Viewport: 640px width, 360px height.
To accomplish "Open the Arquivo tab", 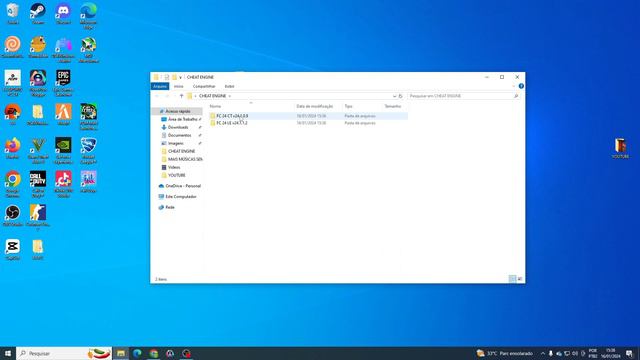I will tap(160, 86).
